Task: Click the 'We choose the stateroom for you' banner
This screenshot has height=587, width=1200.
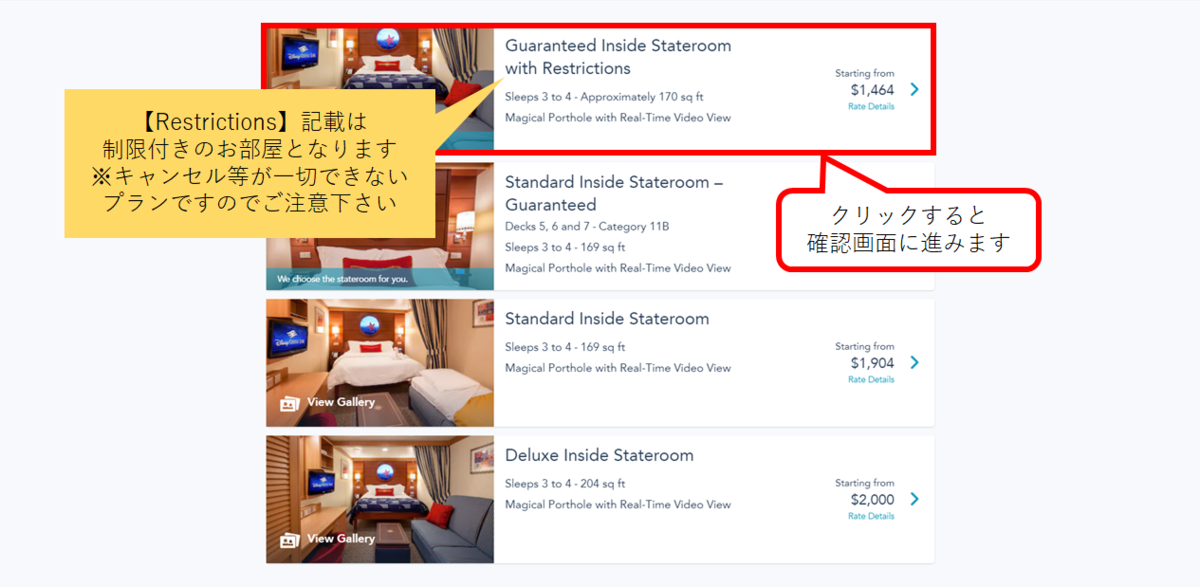Action: (380, 279)
